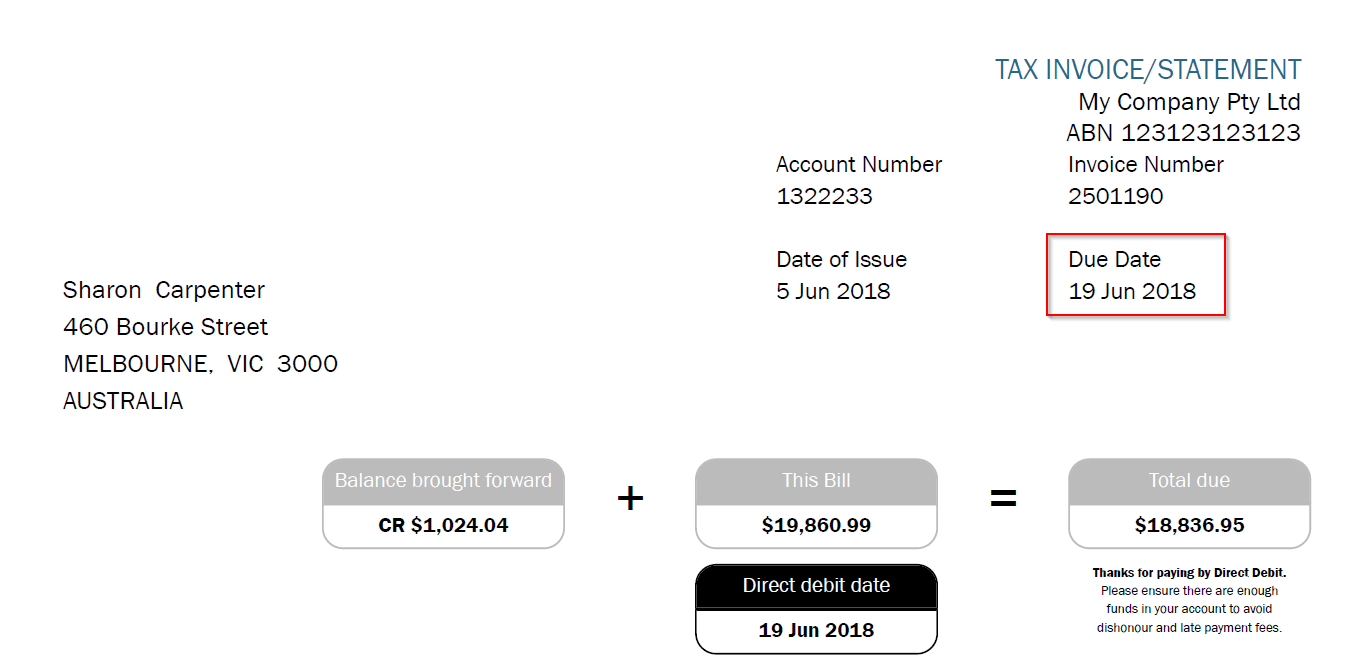Click the ABN 123123123123 line
Image resolution: width=1357 pixels, height=664 pixels.
1183,133
